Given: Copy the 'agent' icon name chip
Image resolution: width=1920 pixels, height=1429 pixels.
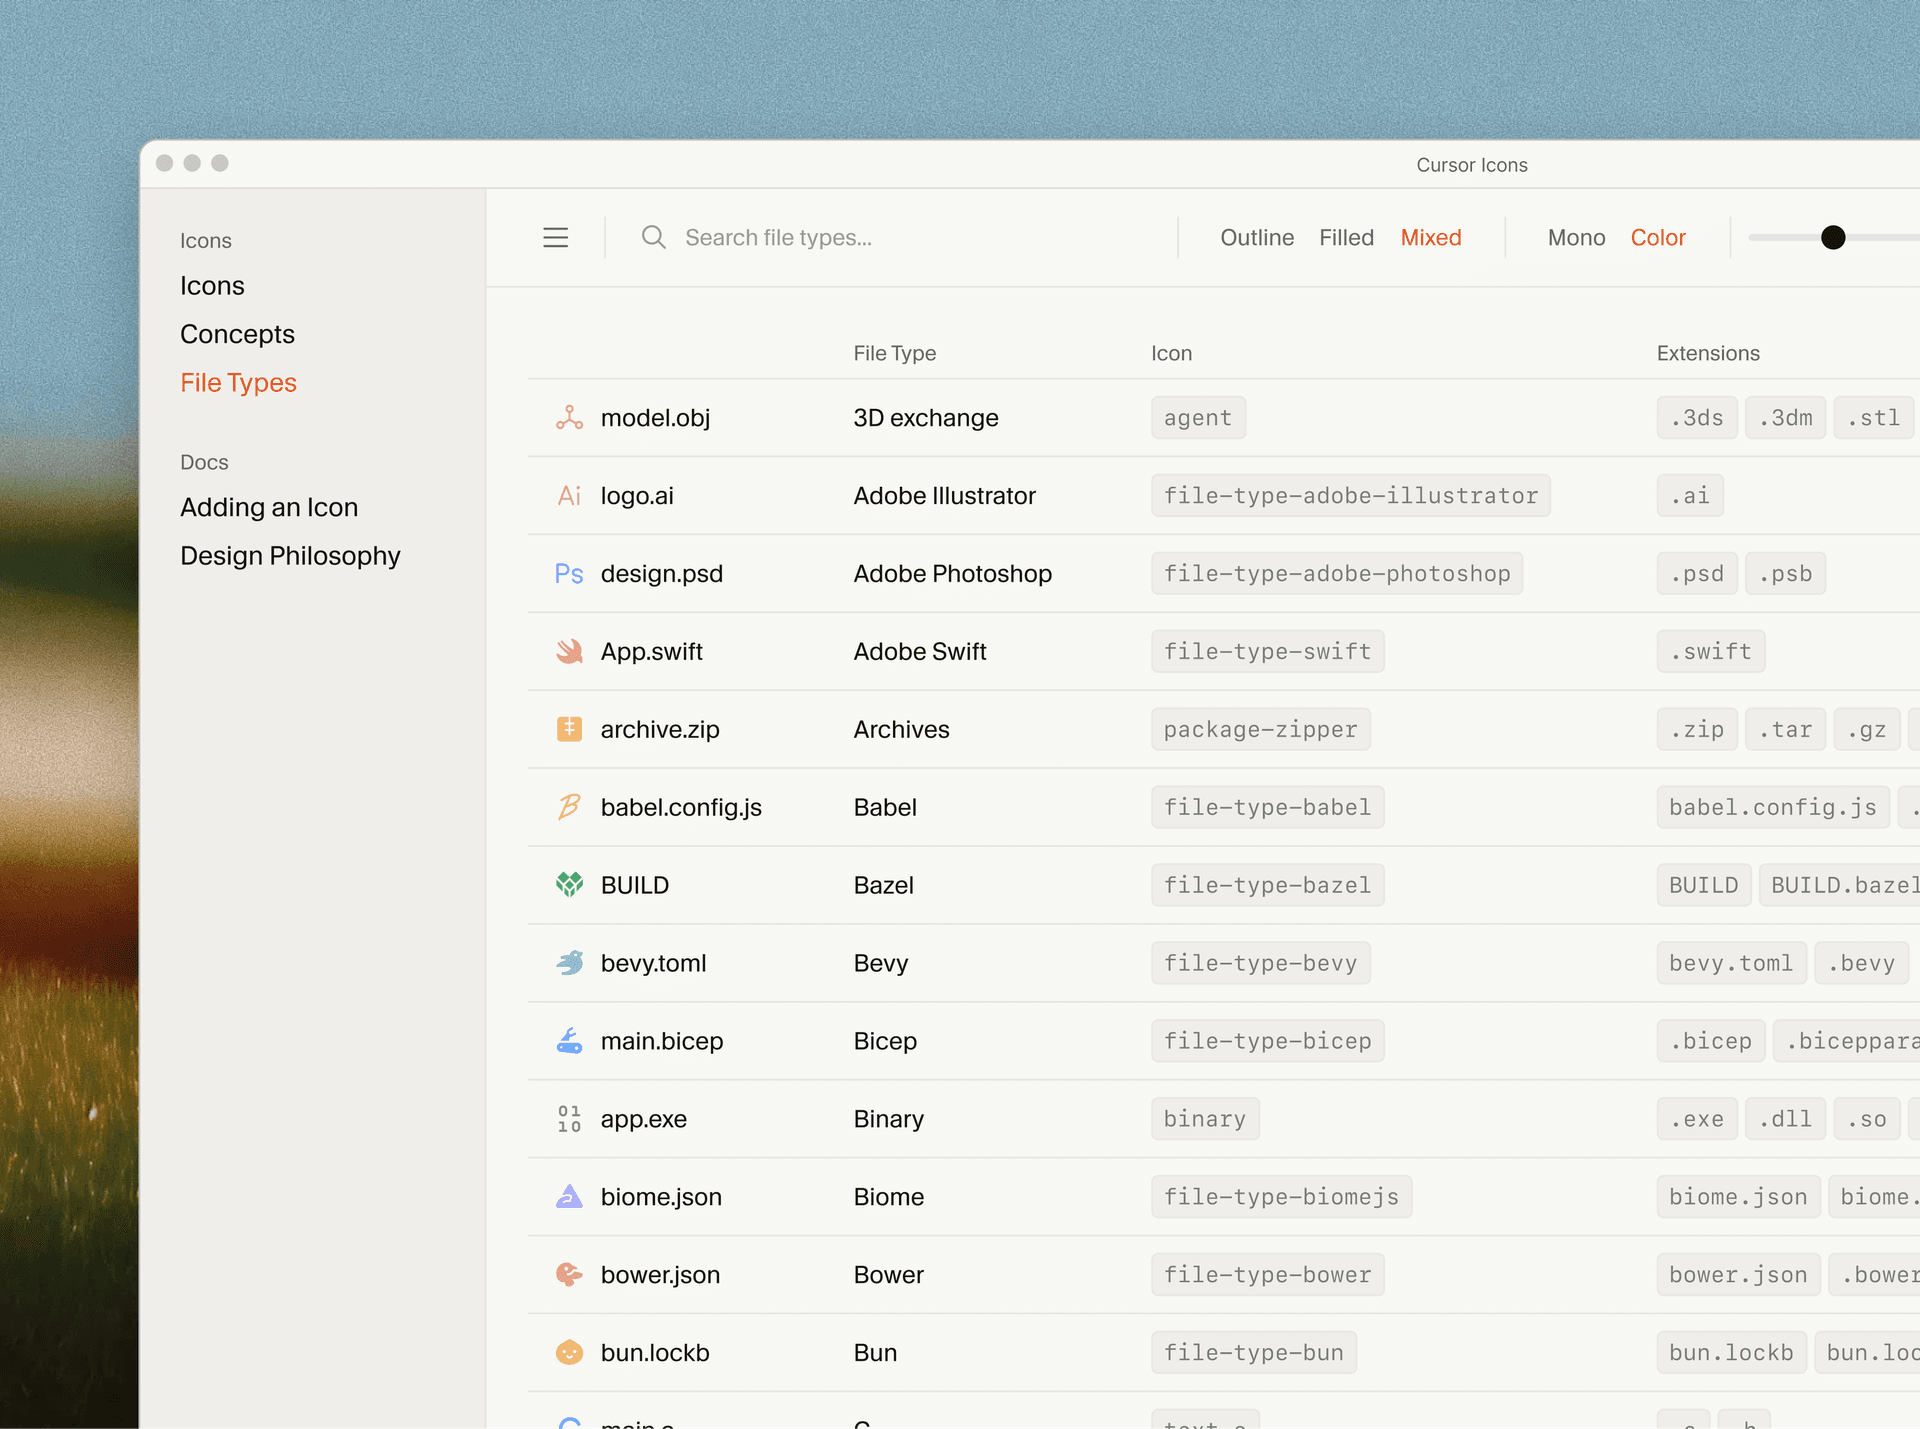Looking at the screenshot, I should (x=1198, y=418).
